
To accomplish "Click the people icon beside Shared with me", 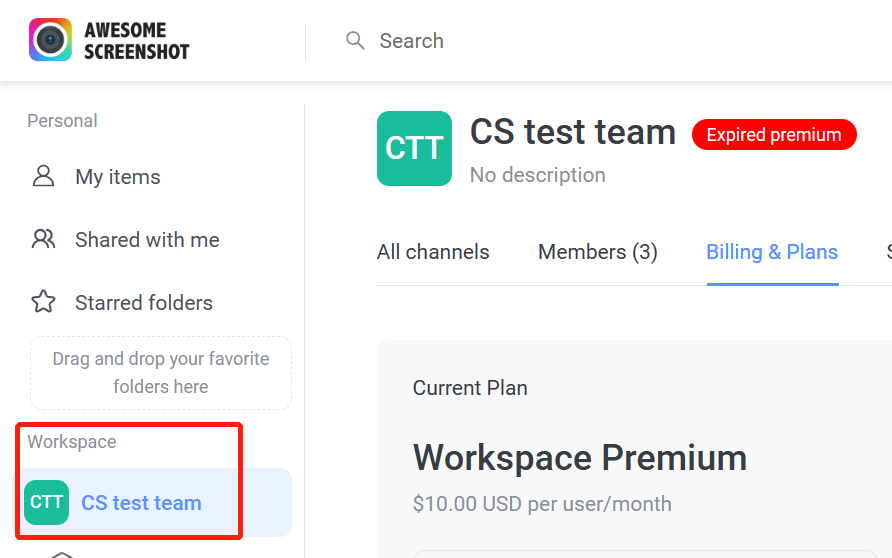I will click(x=43, y=239).
